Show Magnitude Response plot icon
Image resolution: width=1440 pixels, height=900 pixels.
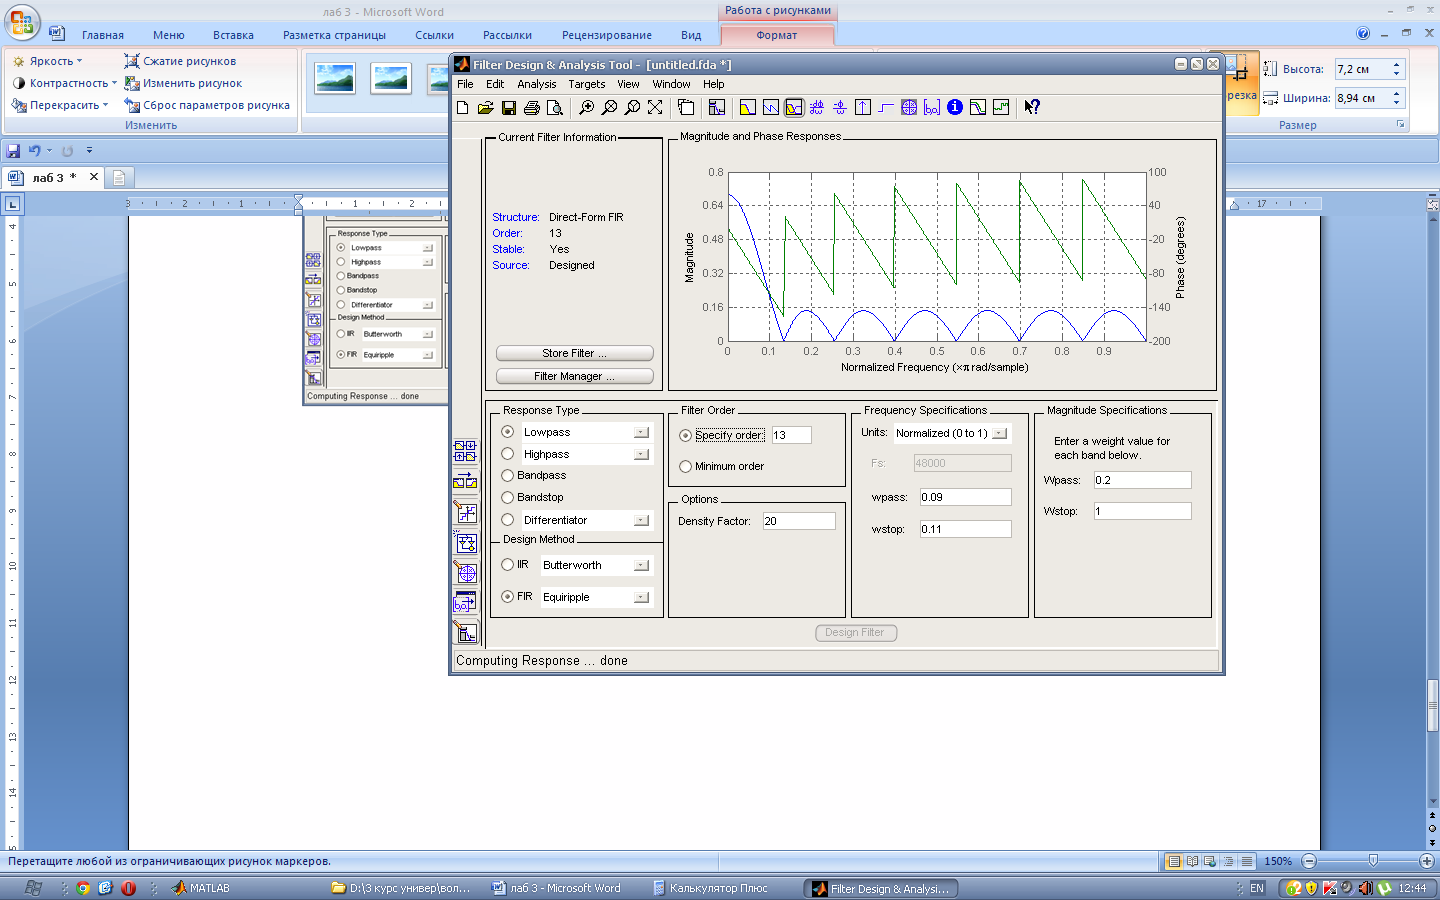coord(748,107)
